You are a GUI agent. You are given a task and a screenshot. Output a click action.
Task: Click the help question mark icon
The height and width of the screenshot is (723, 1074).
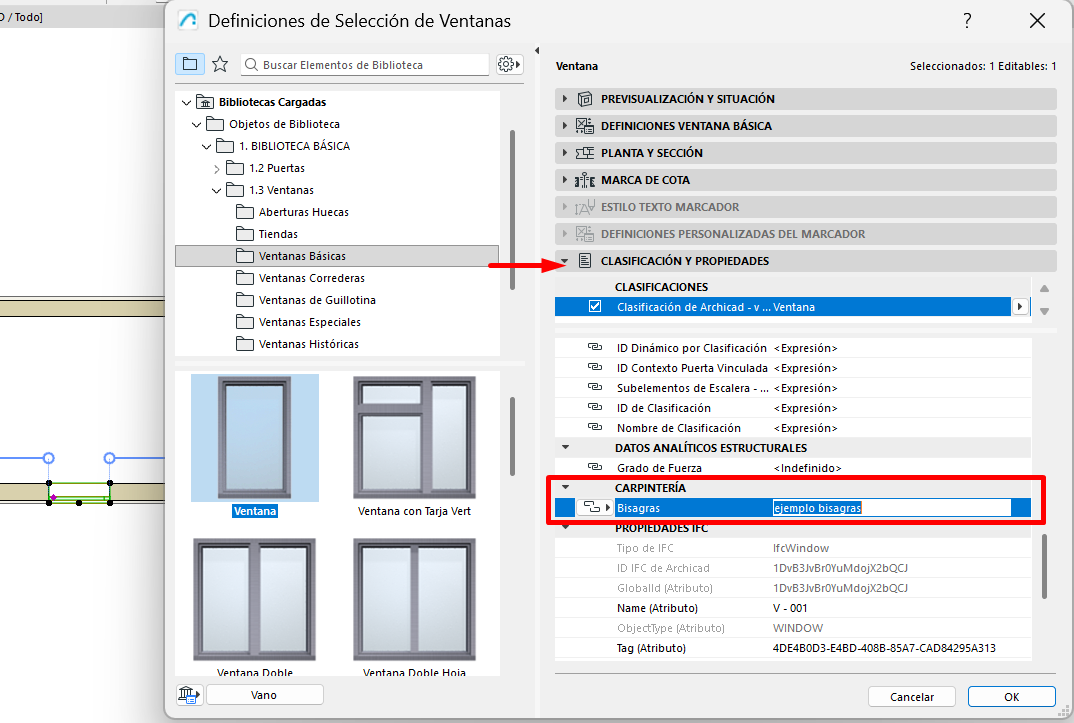[x=967, y=21]
